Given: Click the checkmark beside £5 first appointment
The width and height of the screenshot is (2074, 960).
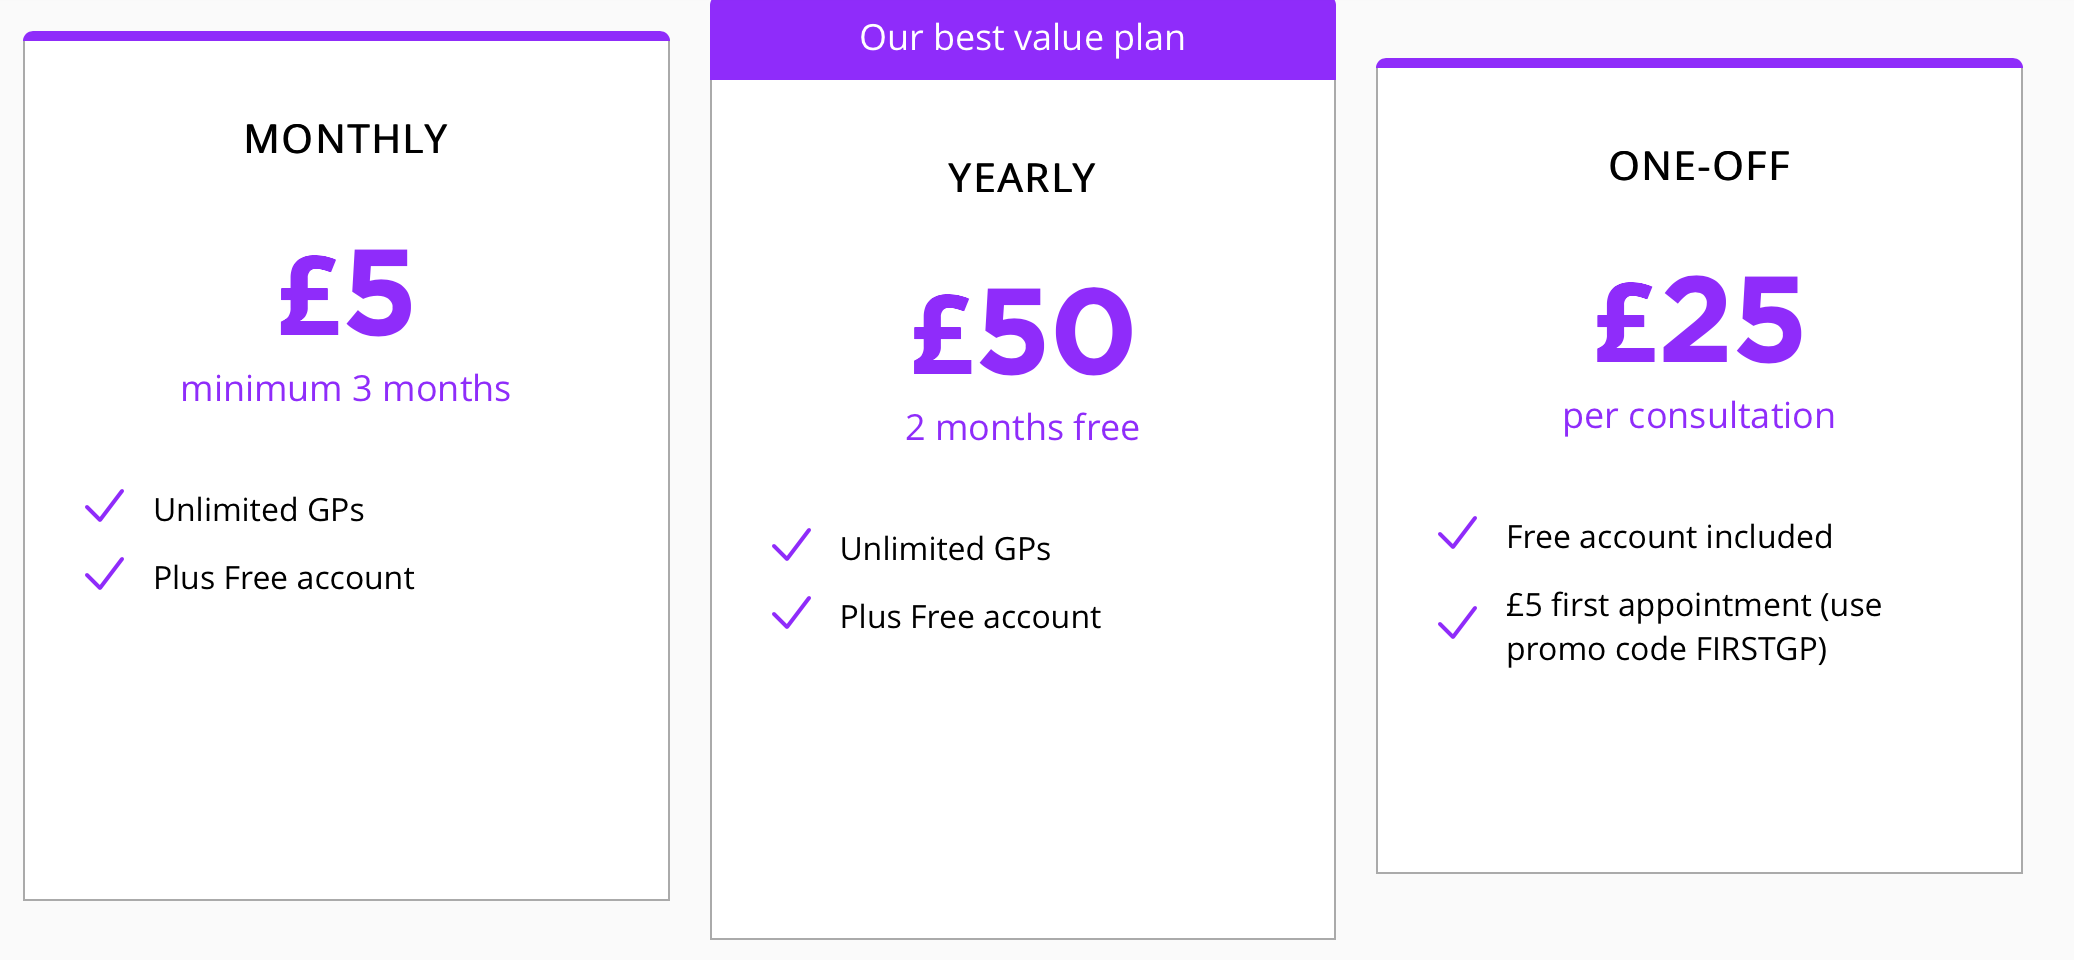Looking at the screenshot, I should point(1457,622).
